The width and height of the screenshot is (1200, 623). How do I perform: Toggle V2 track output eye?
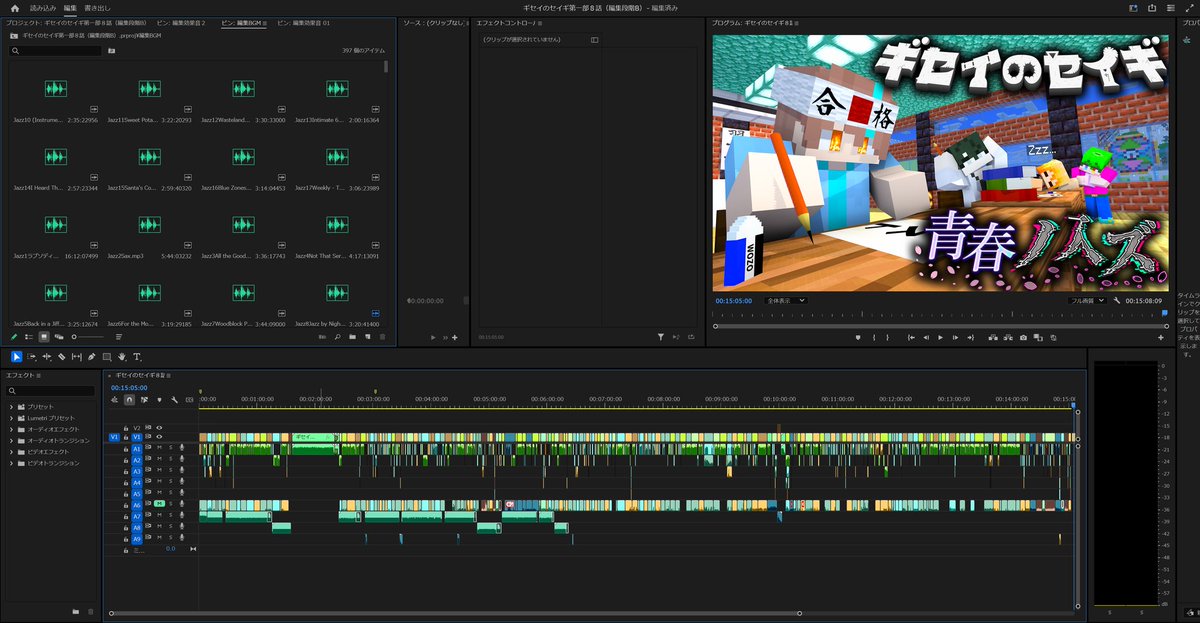click(159, 428)
